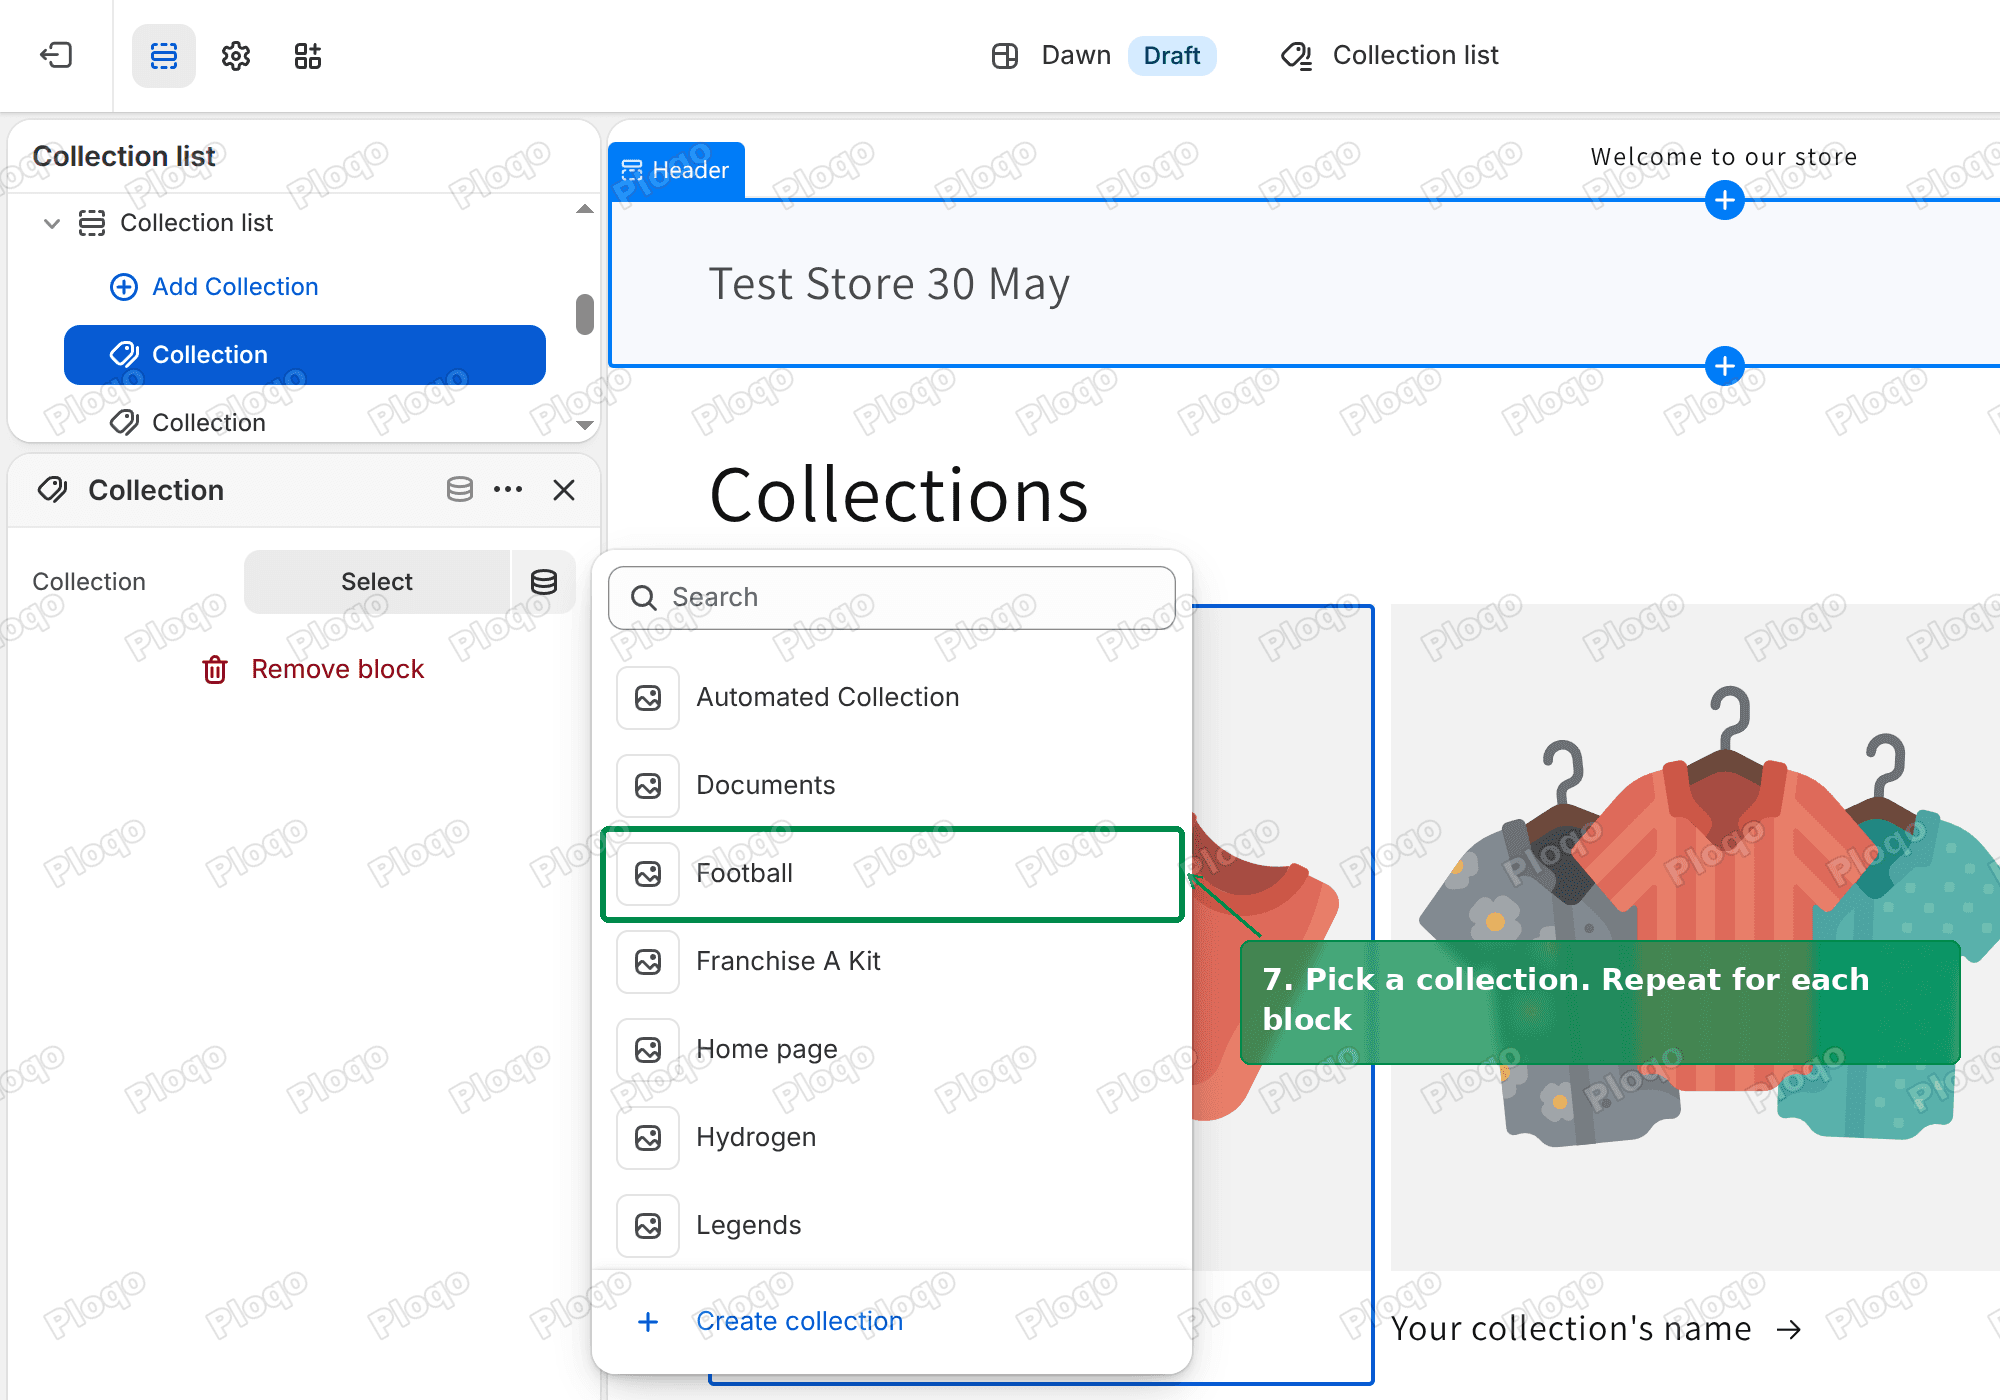Screen dimensions: 2000x1400
Task: Click the plus icon beside Create collection
Action: tap(648, 1322)
